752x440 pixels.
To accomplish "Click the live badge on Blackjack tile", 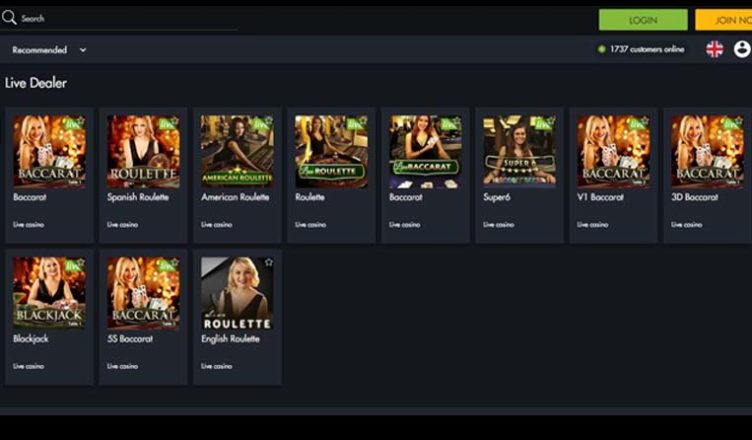I will point(70,265).
